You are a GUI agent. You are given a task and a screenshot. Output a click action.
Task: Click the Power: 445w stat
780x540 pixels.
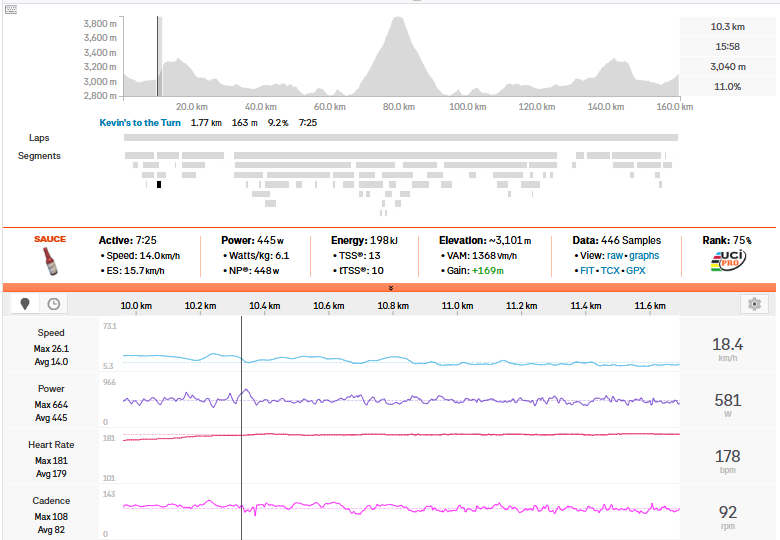(x=252, y=241)
